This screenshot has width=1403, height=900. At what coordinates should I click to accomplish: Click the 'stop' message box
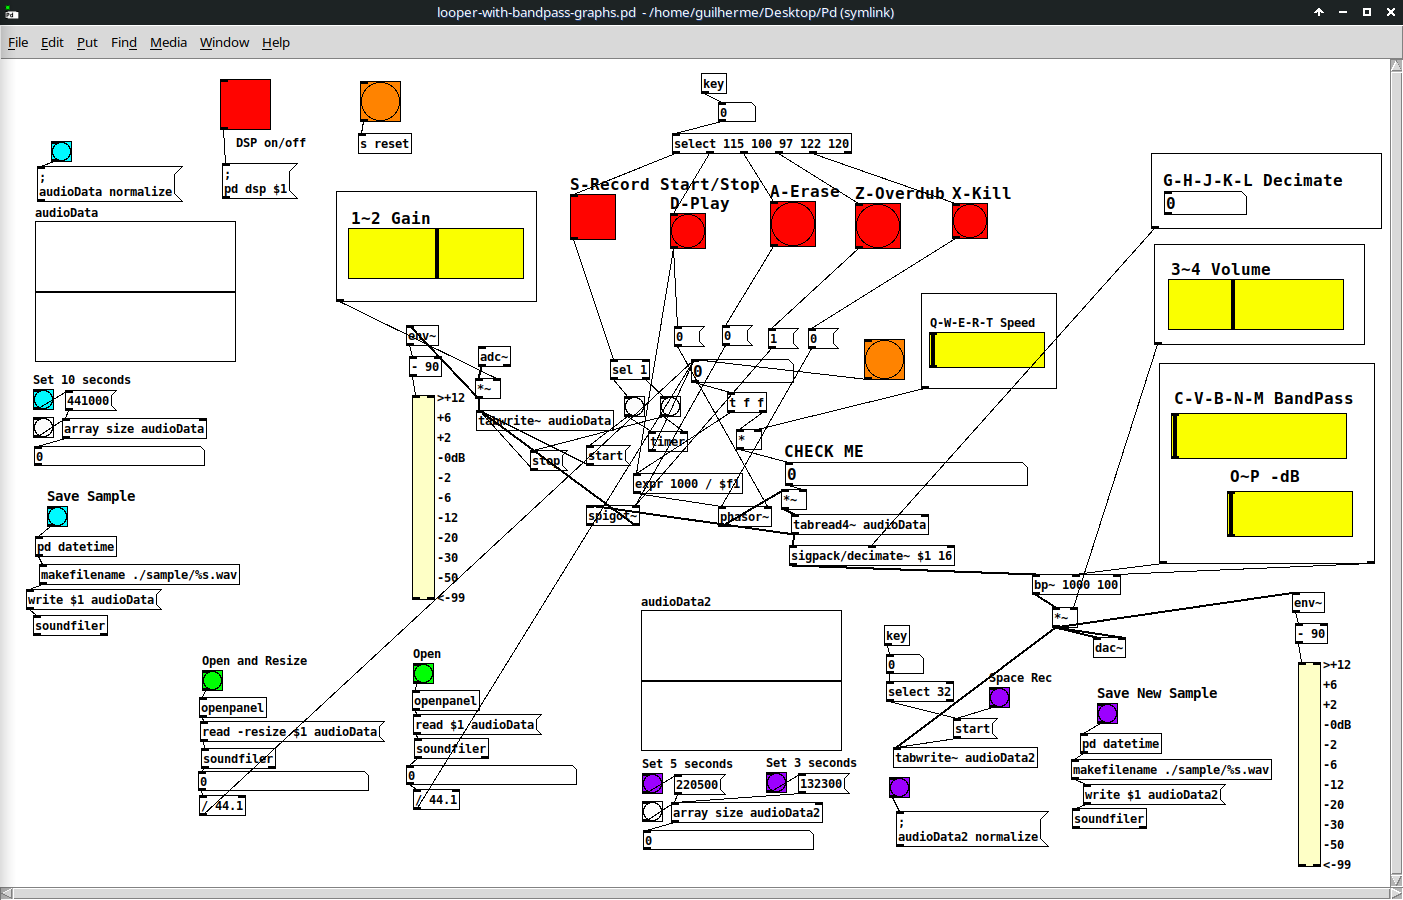pyautogui.click(x=547, y=461)
